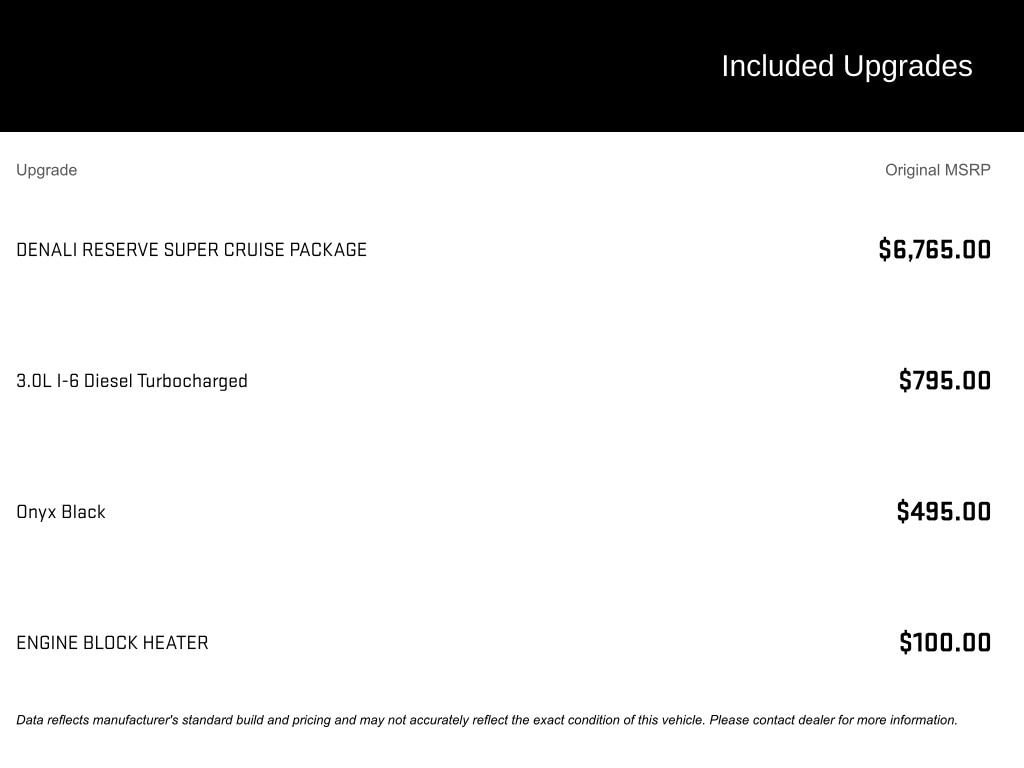Screen dimensions: 1024x768
Task: Click the Upgrade column header
Action: click(x=46, y=170)
